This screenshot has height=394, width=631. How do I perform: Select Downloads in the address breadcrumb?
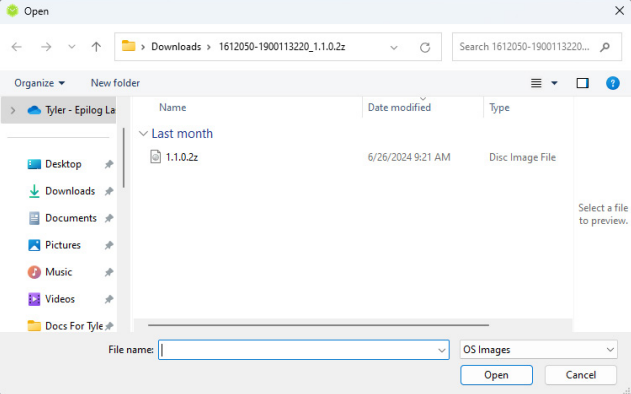click(x=176, y=47)
